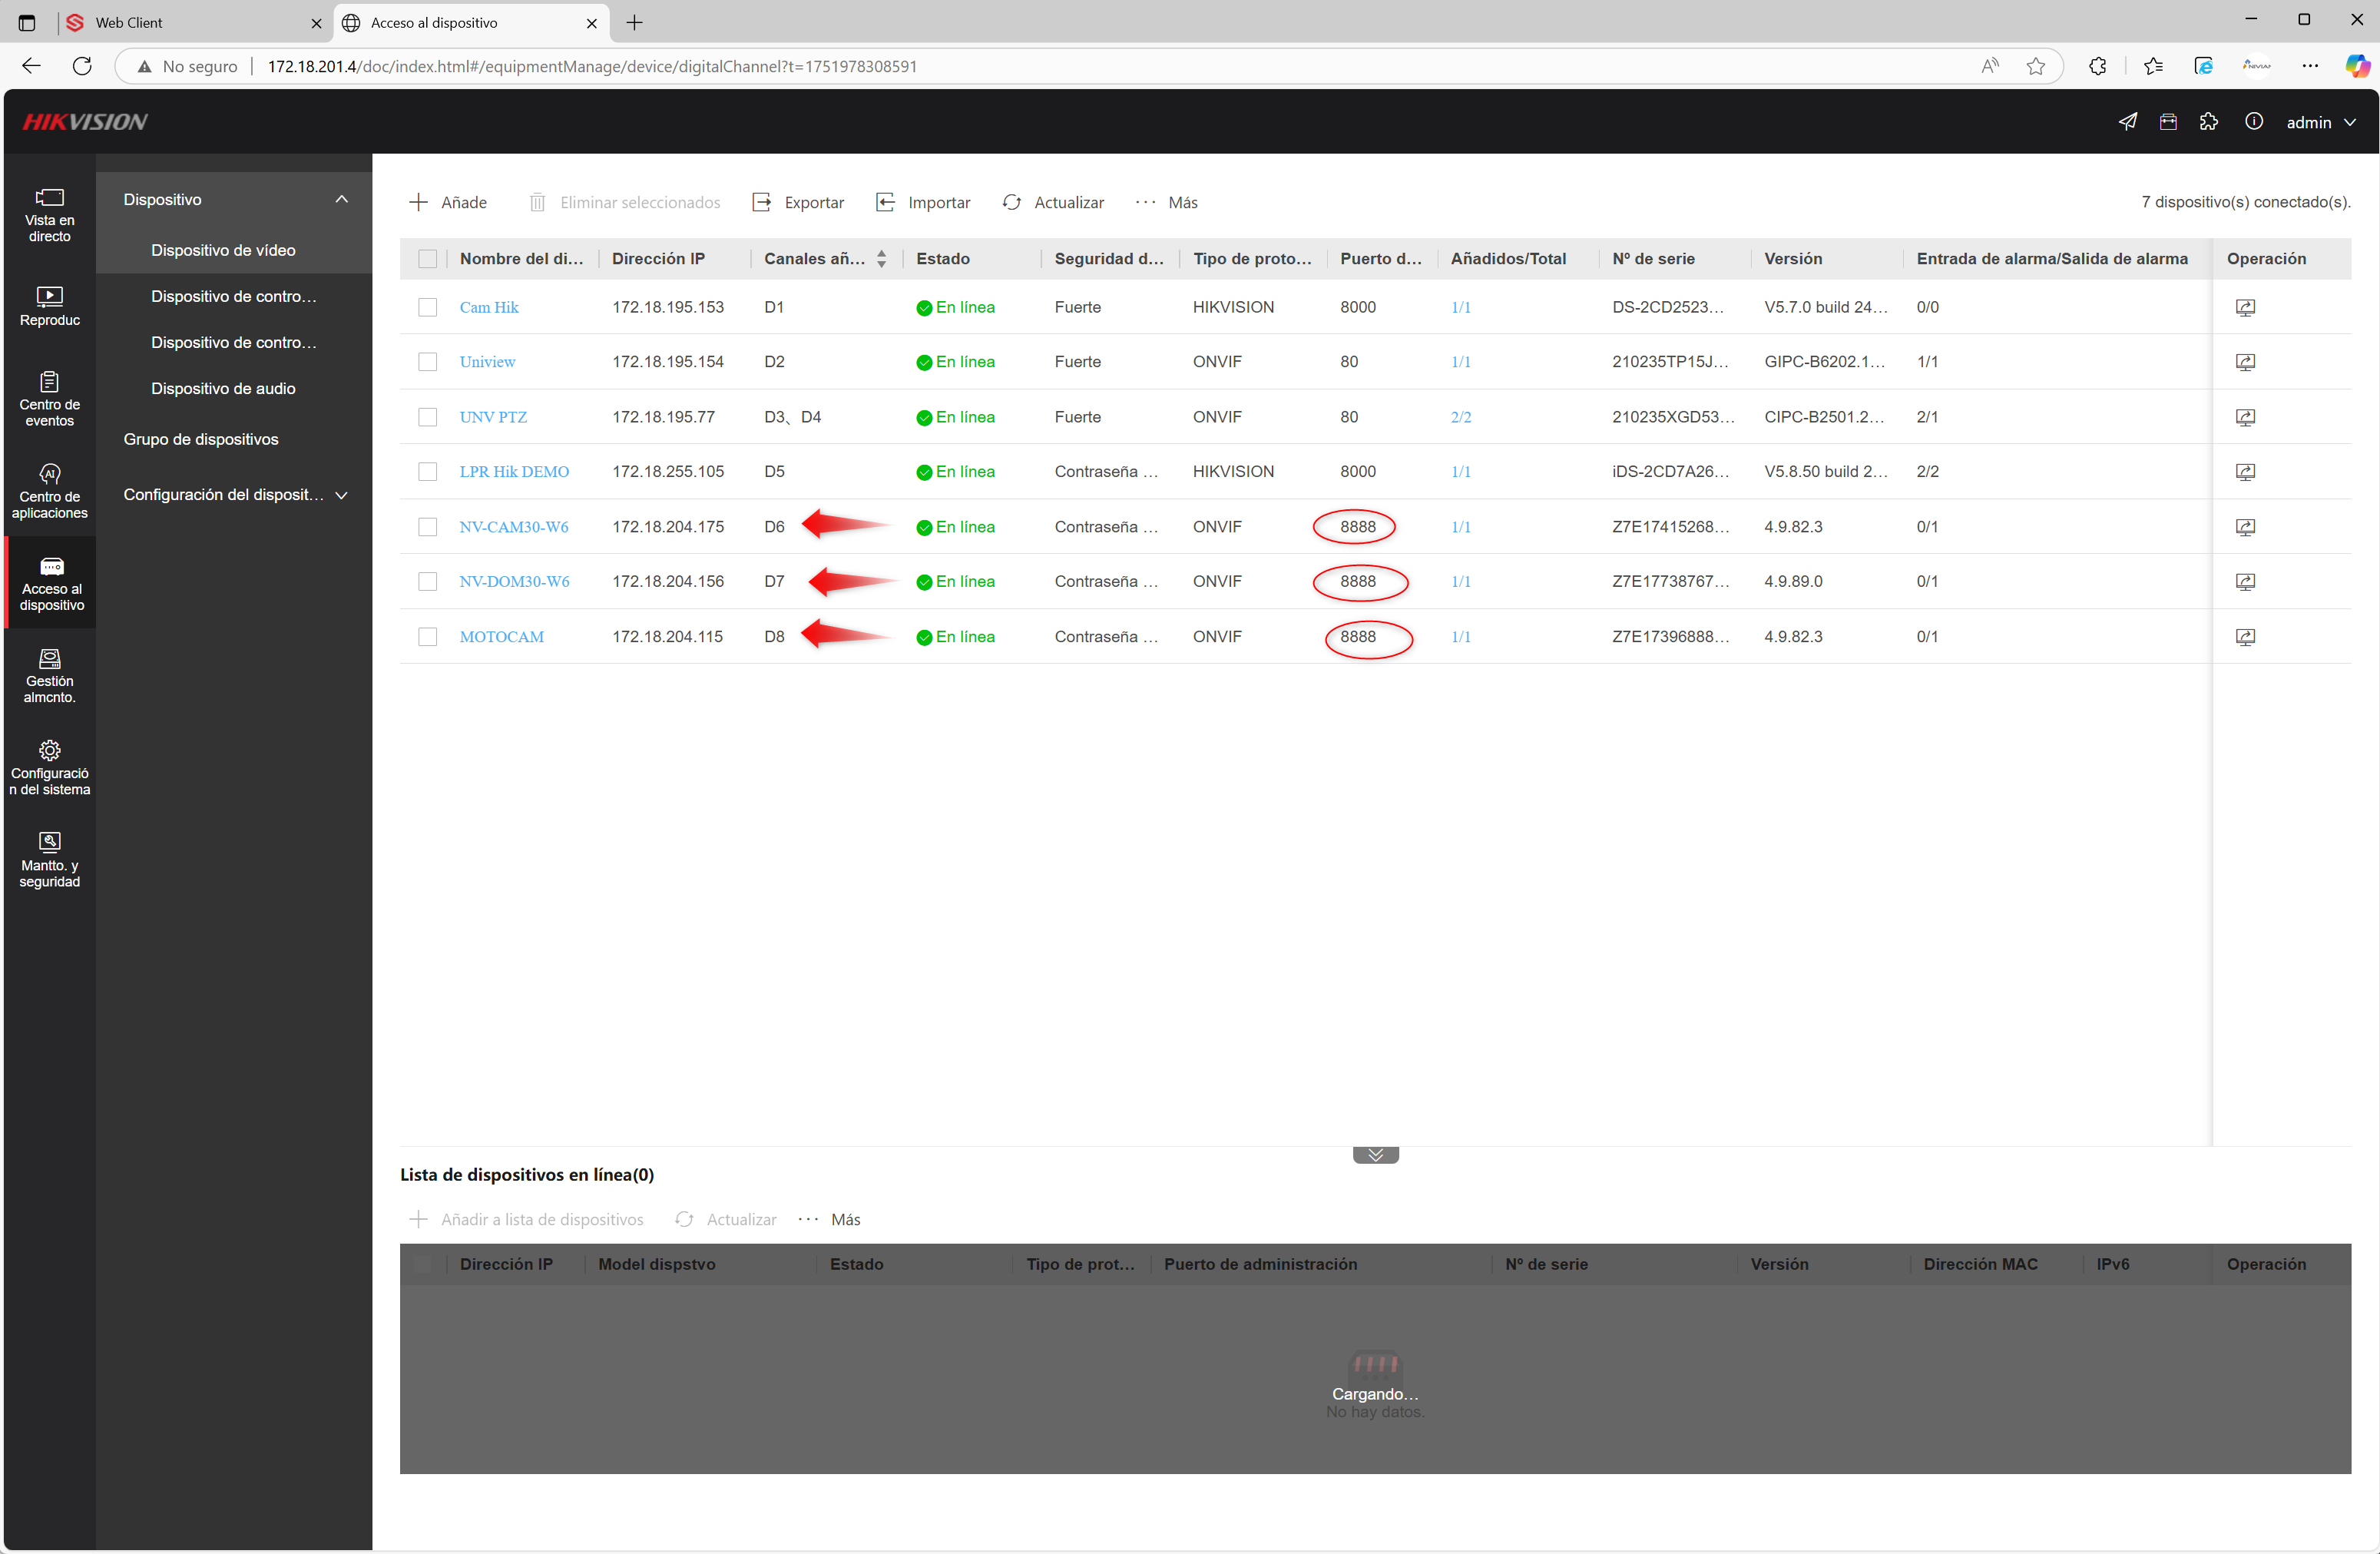Viewport: 2380px width, 1554px height.
Task: Click upper Actualizar refresh button
Action: 1053,202
